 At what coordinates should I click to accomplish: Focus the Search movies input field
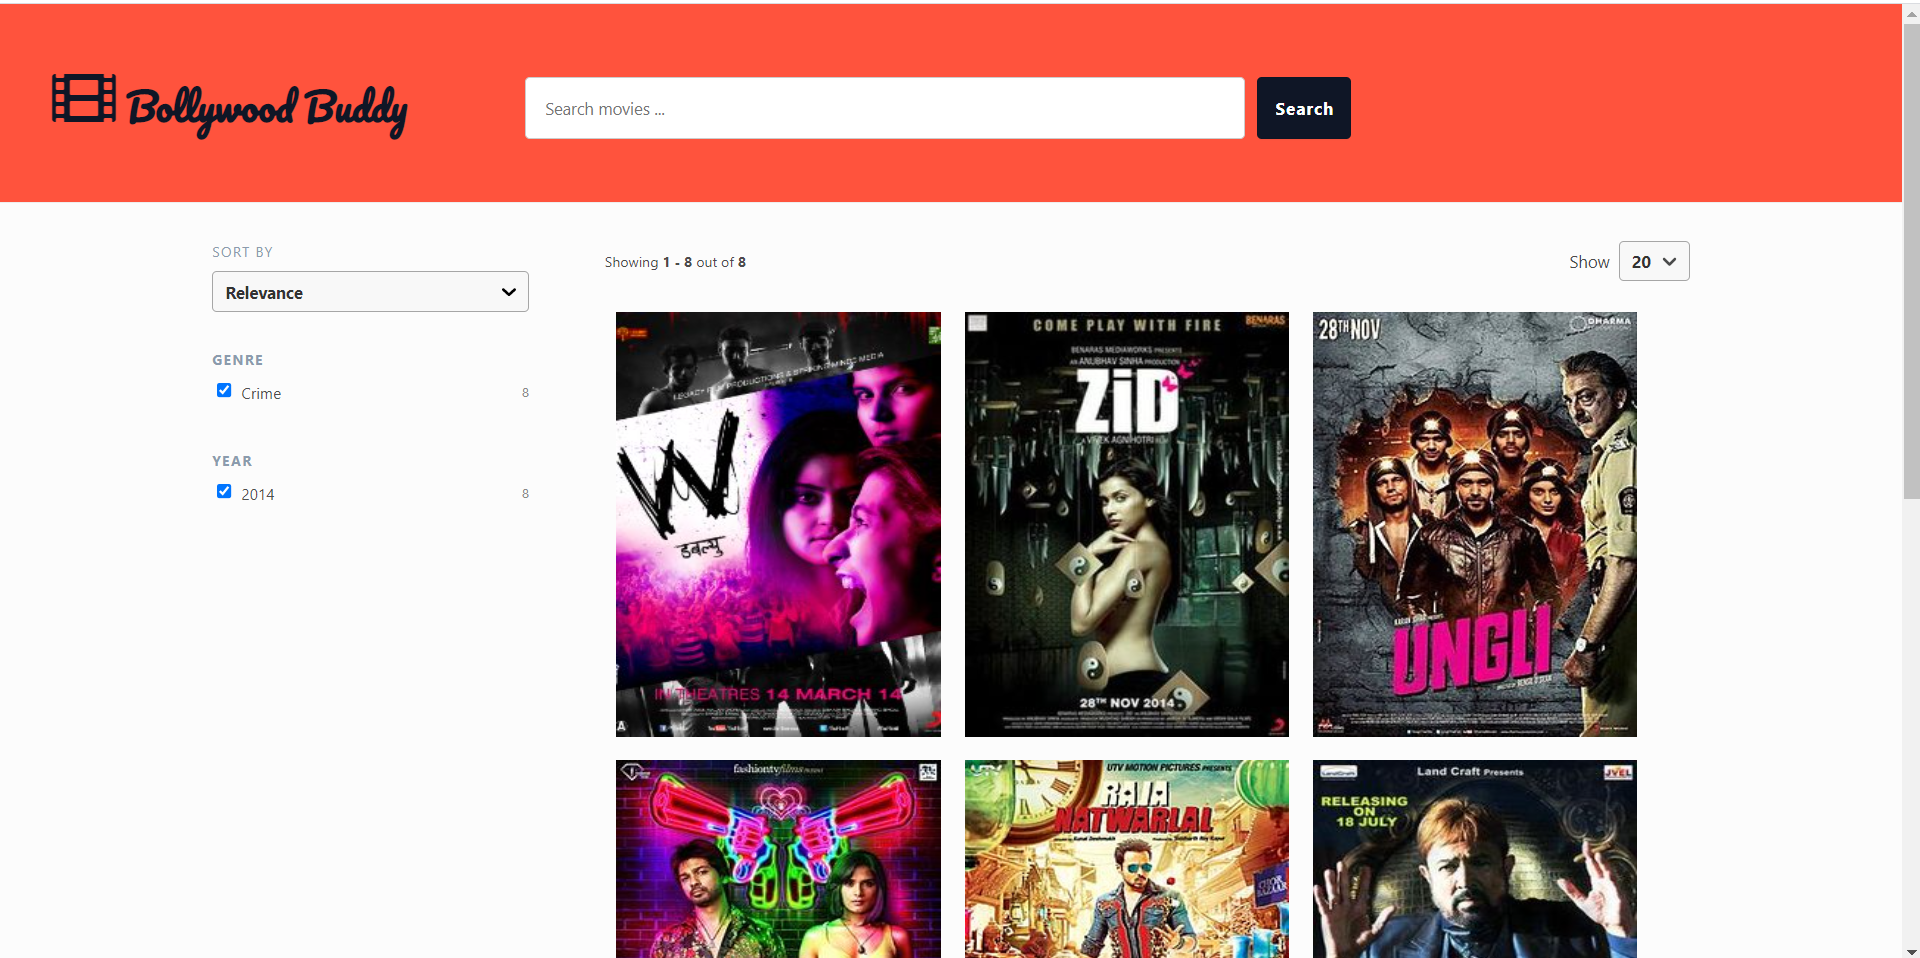[884, 108]
